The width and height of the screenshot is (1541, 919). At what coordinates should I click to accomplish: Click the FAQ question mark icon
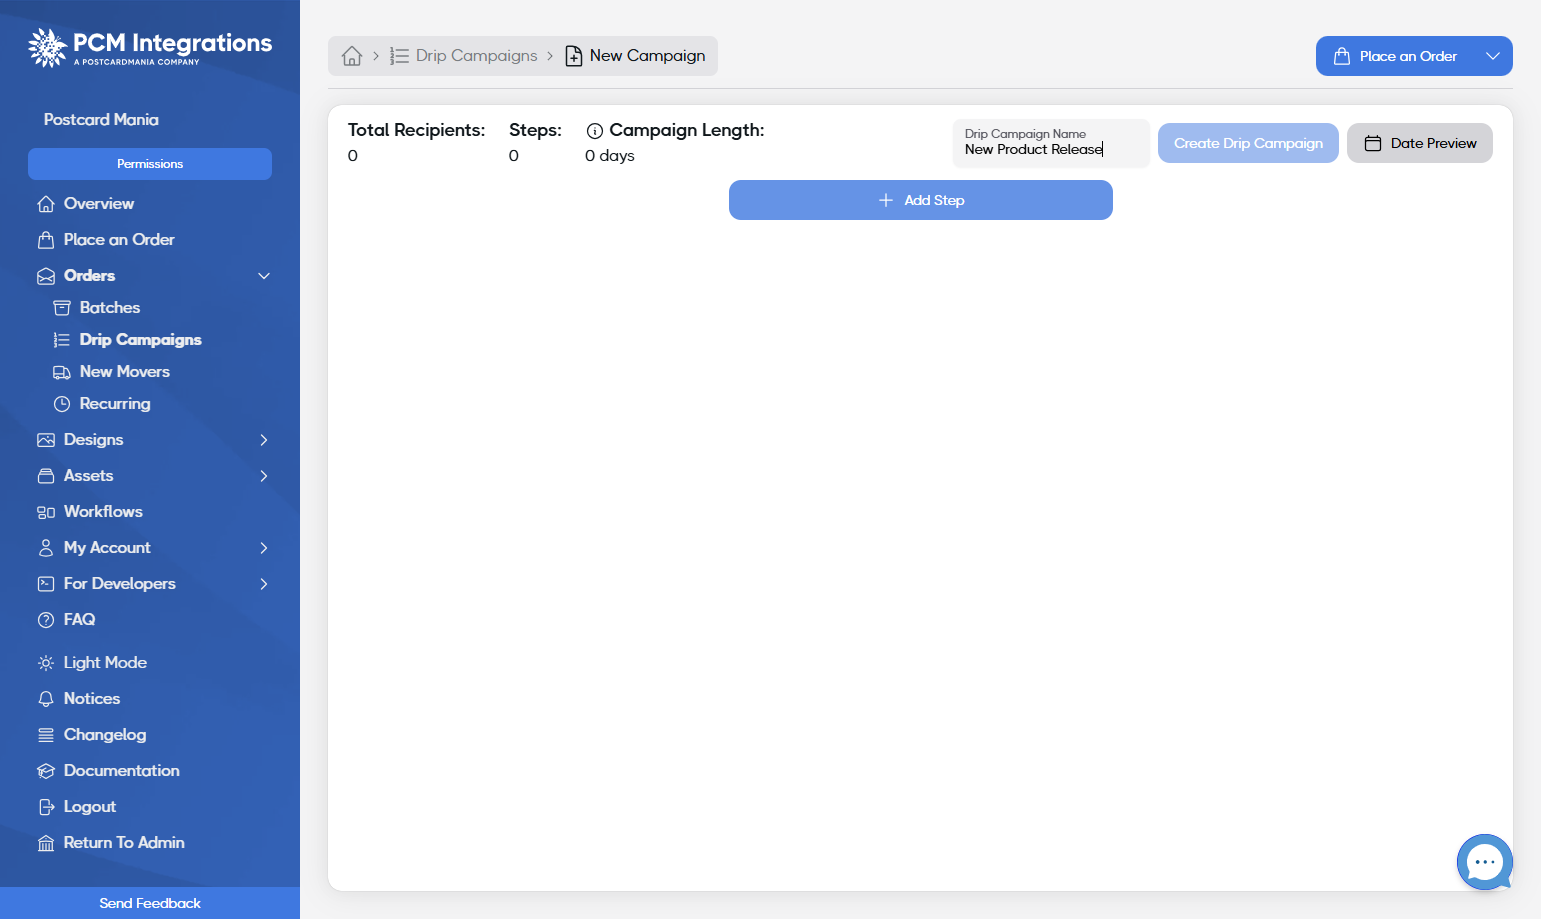pyautogui.click(x=46, y=620)
